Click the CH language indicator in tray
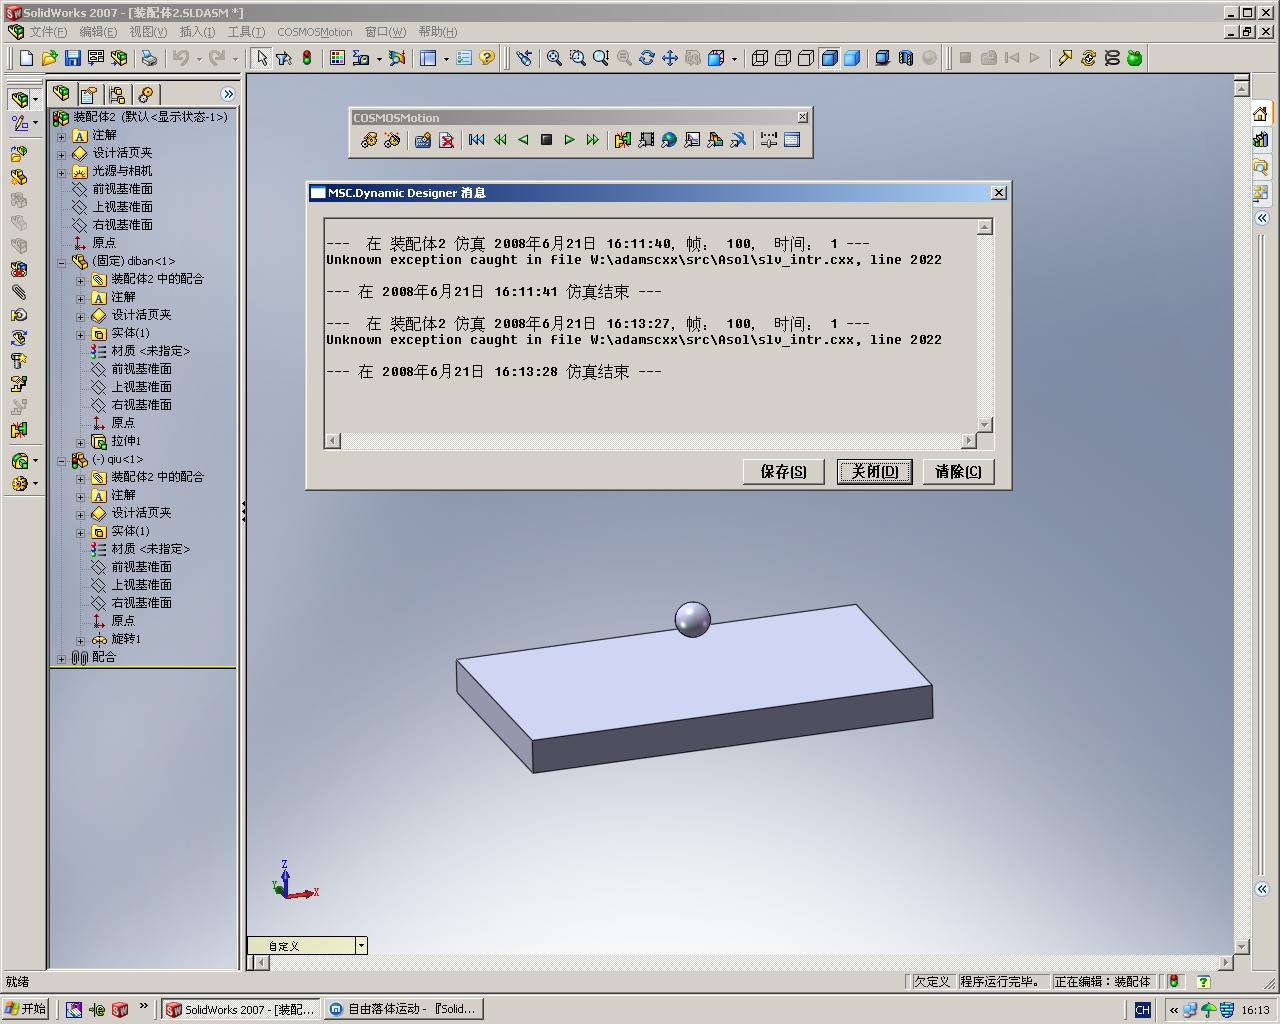Viewport: 1280px width, 1024px height. pyautogui.click(x=1142, y=1009)
